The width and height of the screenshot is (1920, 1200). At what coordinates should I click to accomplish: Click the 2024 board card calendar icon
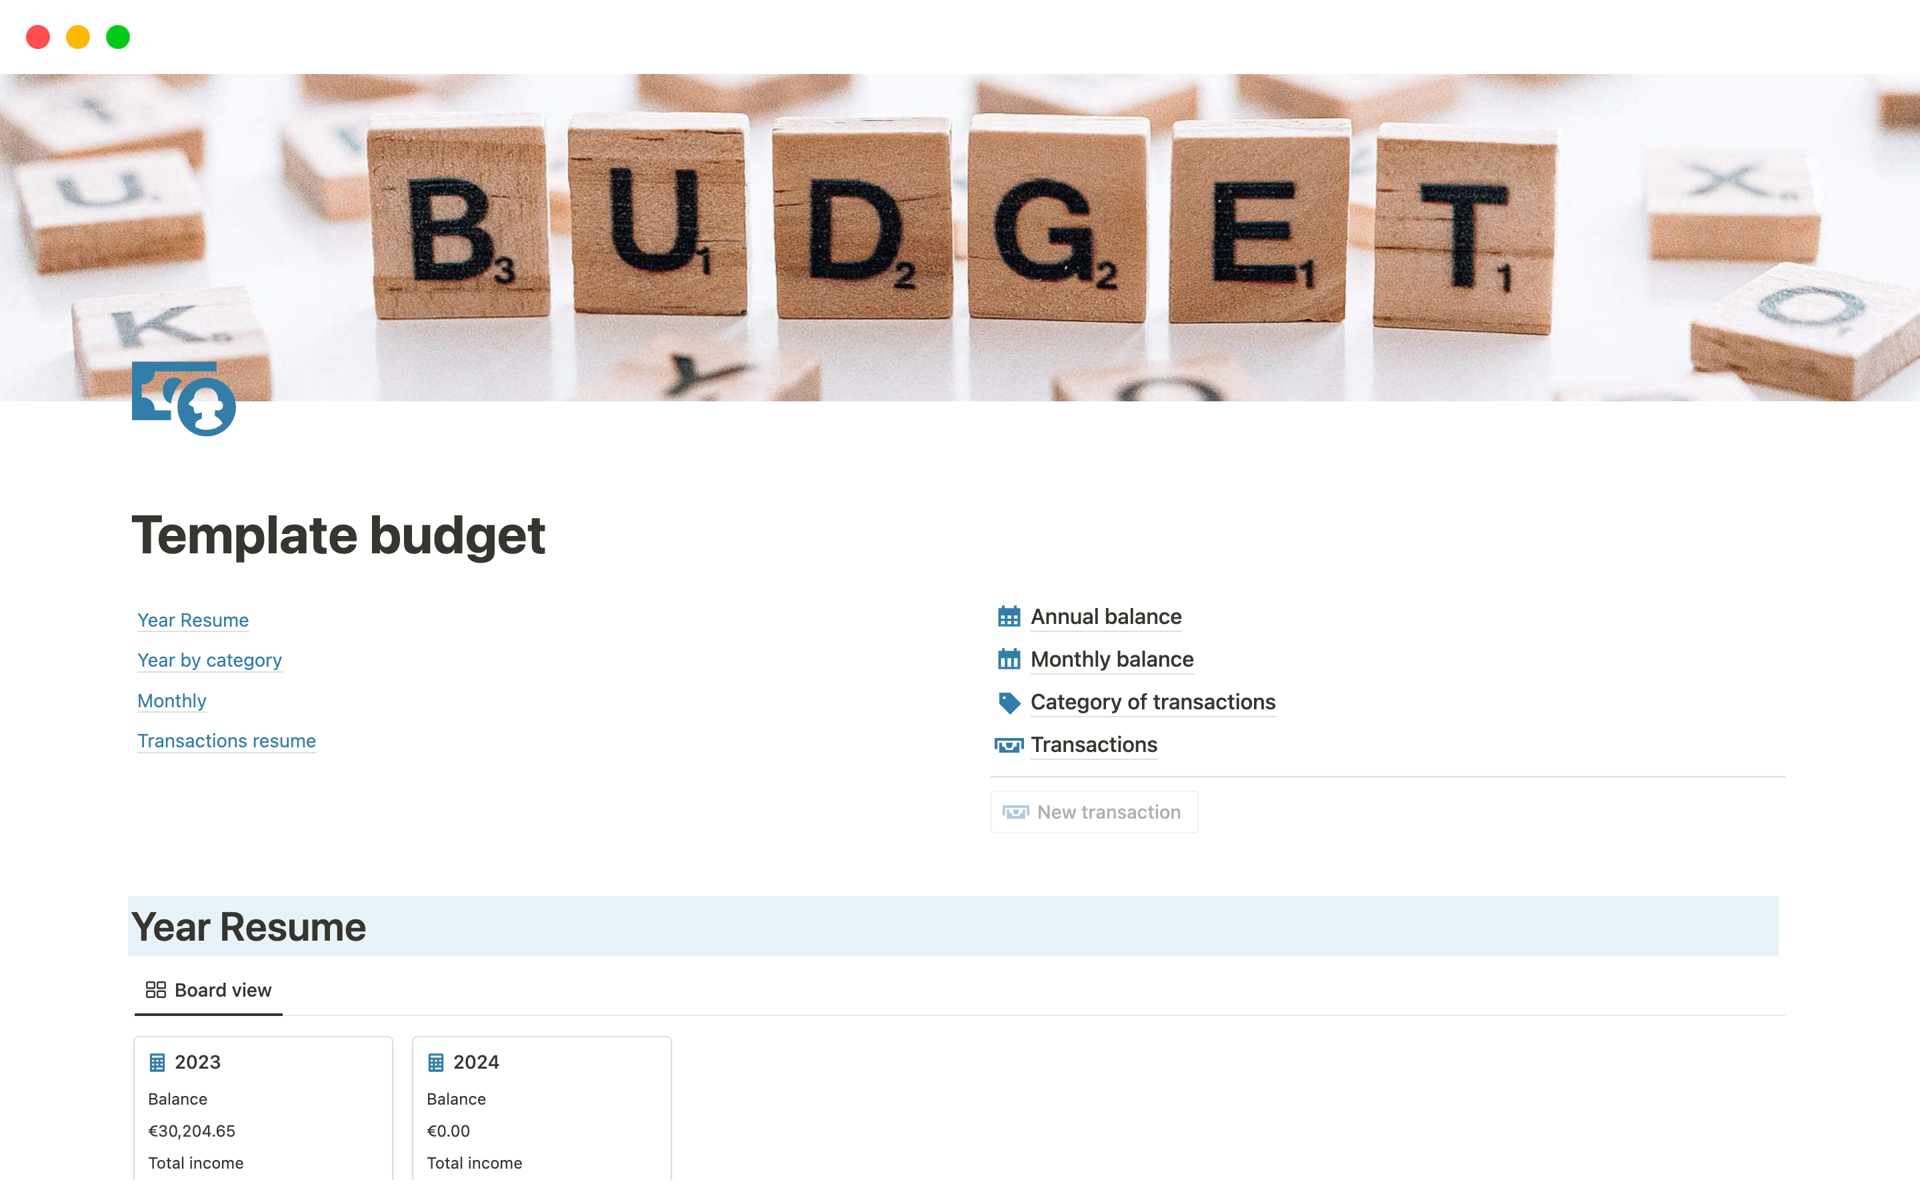pyautogui.click(x=437, y=1060)
